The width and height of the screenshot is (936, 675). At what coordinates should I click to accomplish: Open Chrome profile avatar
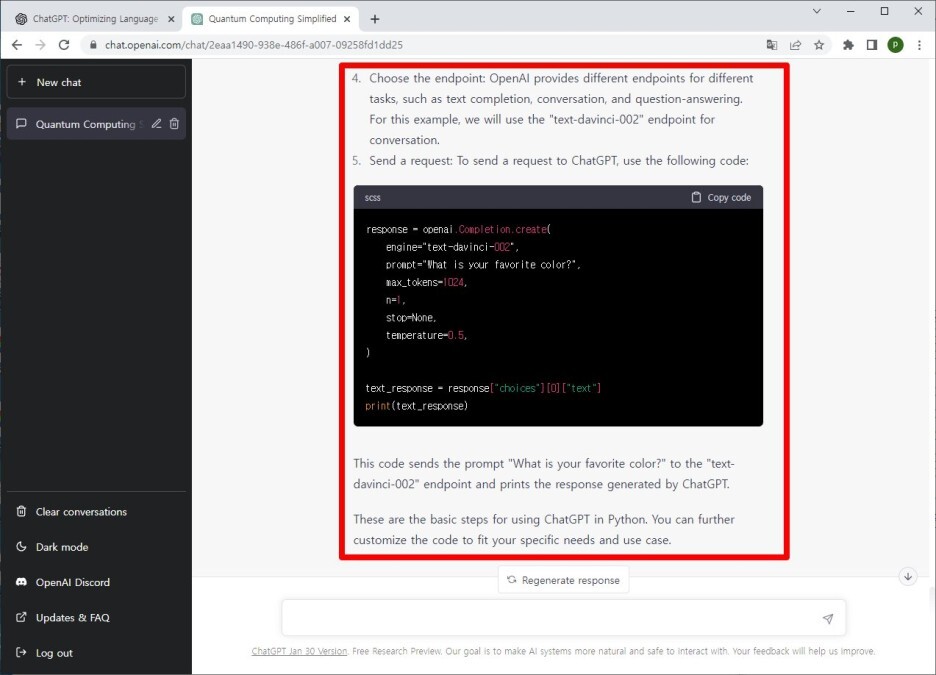895,45
